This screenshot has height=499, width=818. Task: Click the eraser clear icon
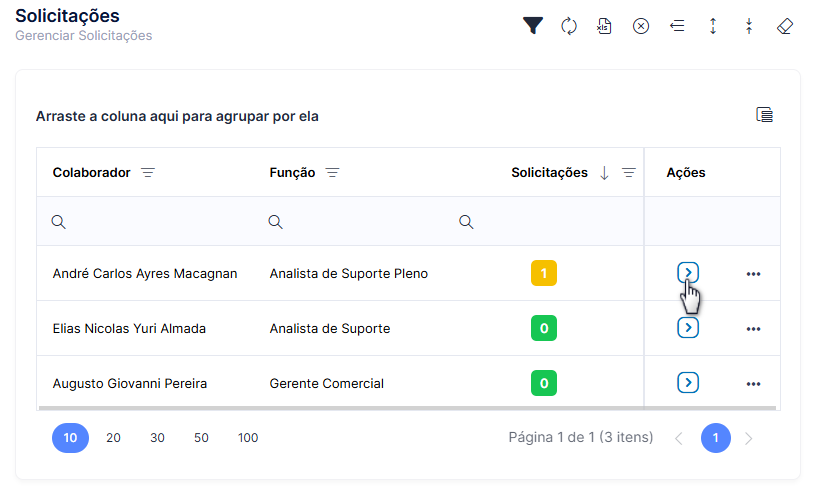pos(785,26)
